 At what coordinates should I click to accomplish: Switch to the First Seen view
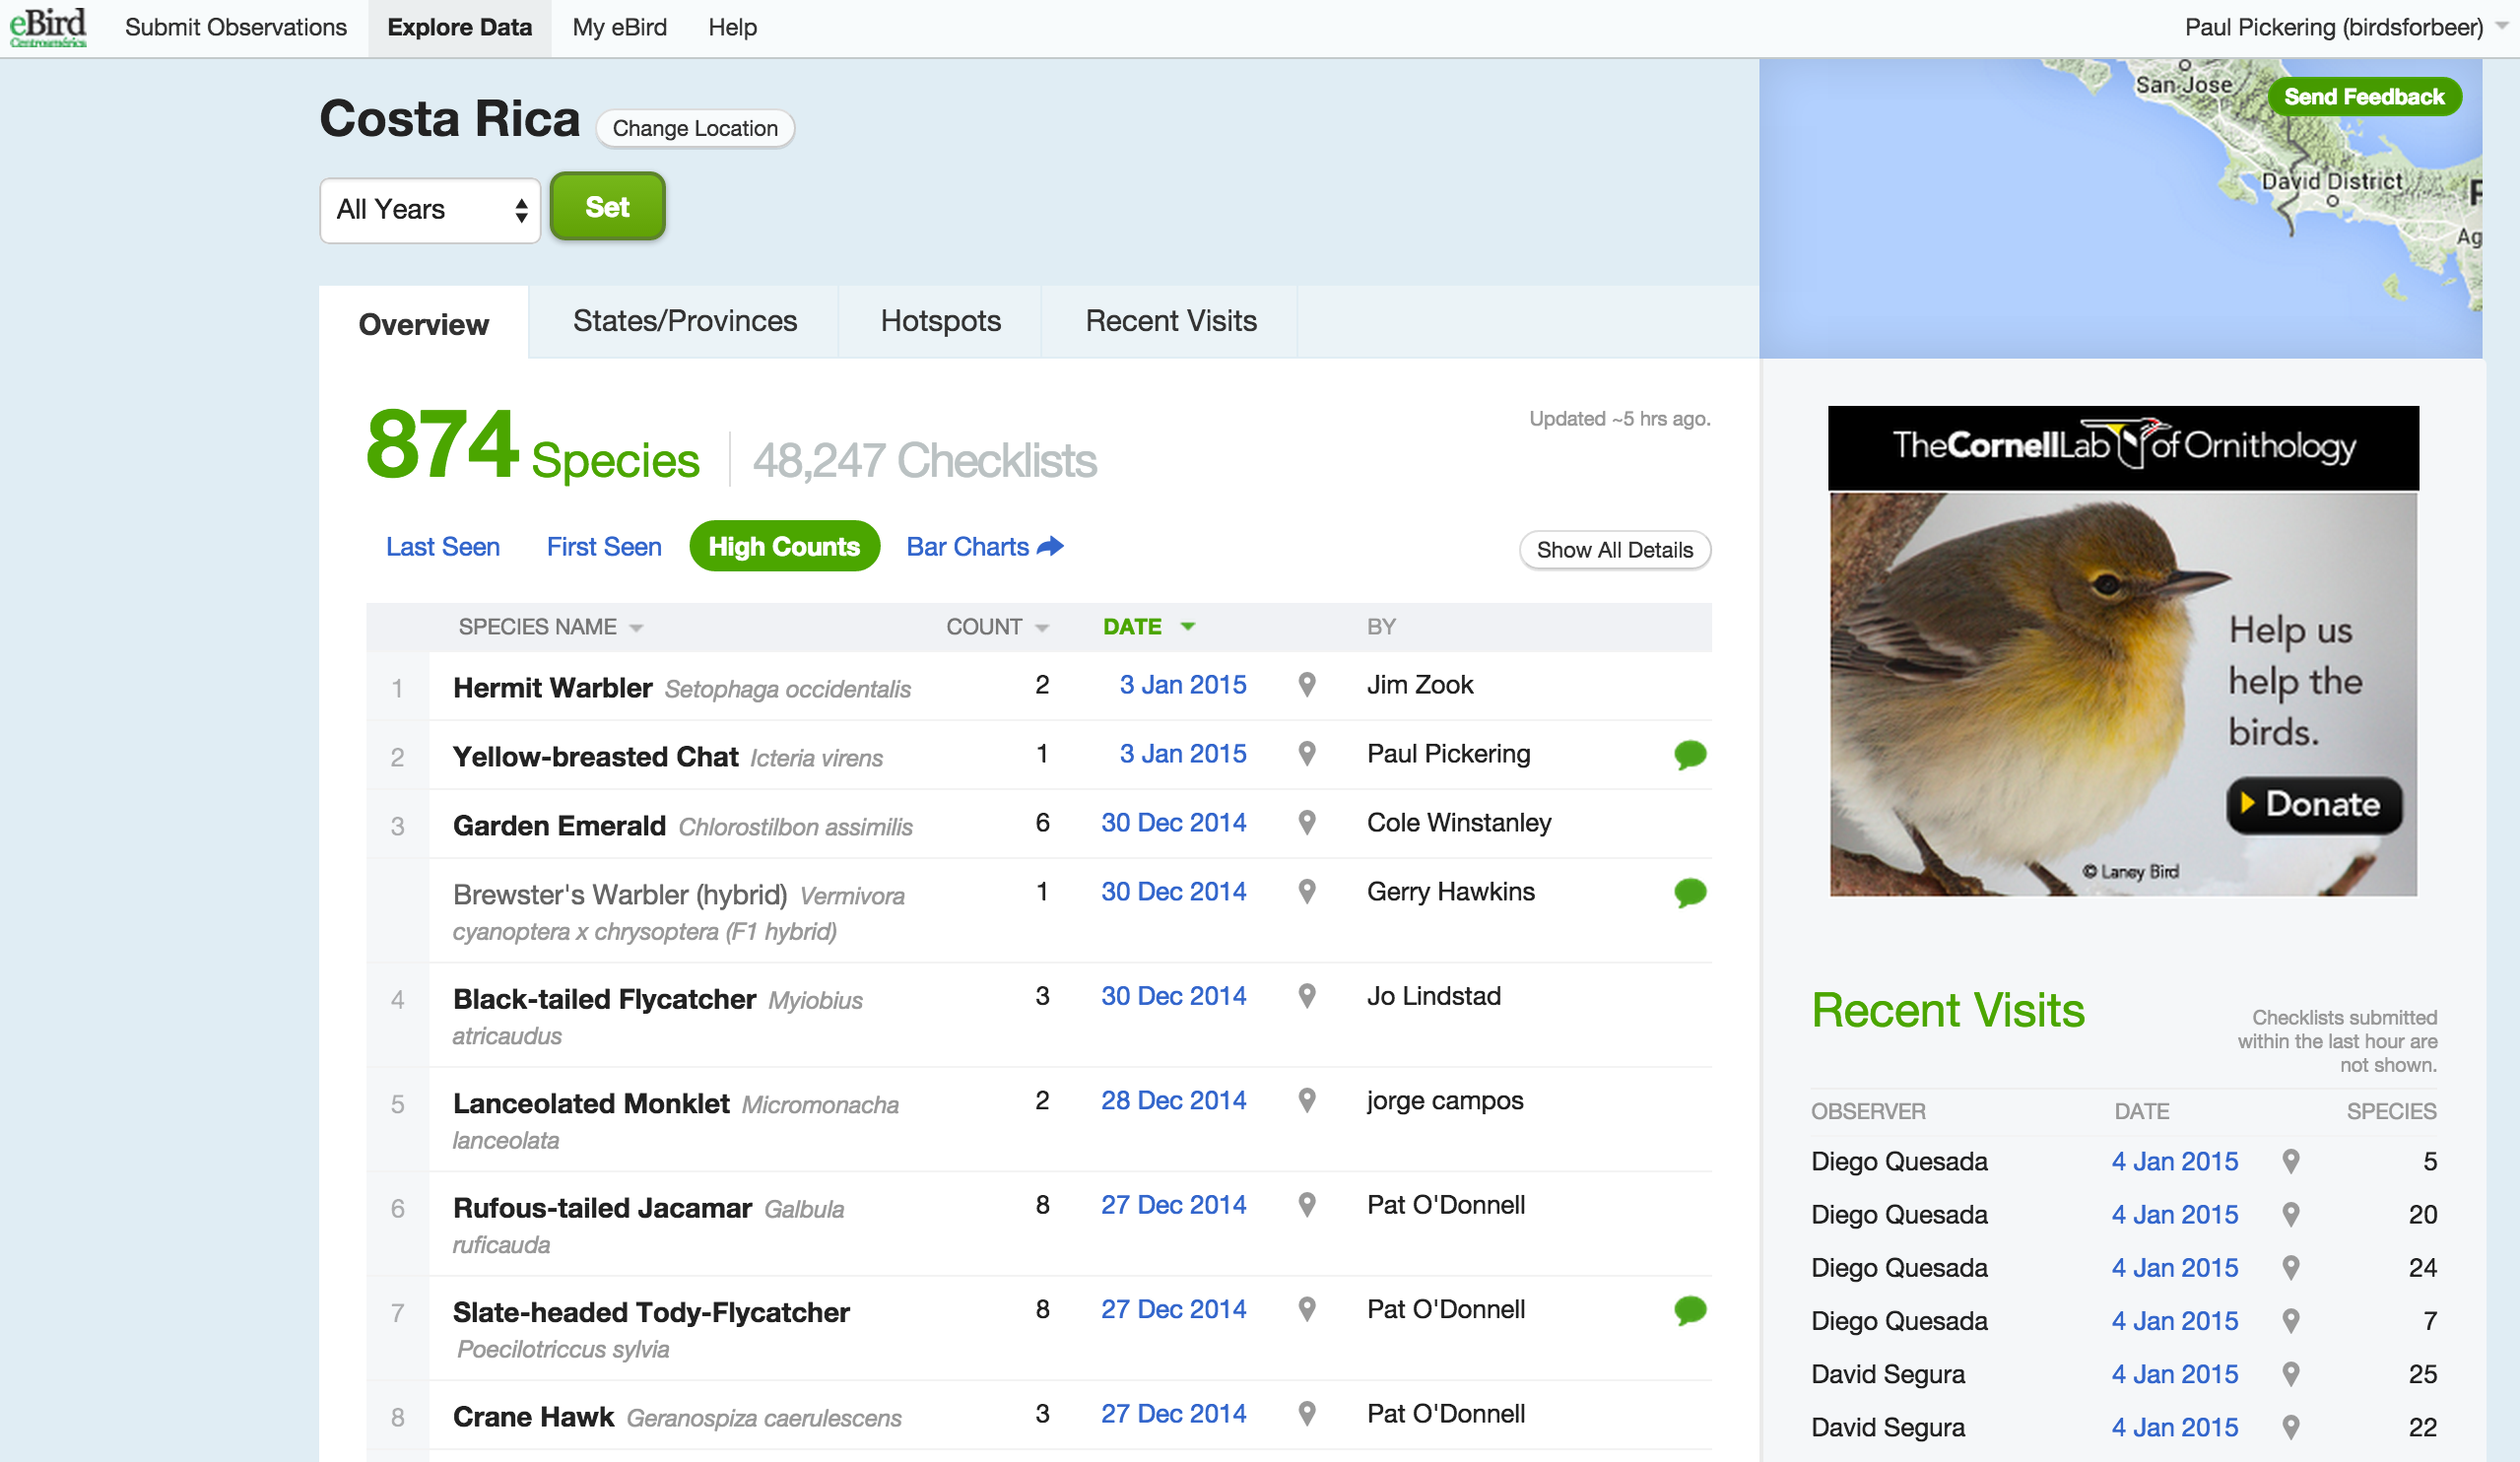[603, 547]
